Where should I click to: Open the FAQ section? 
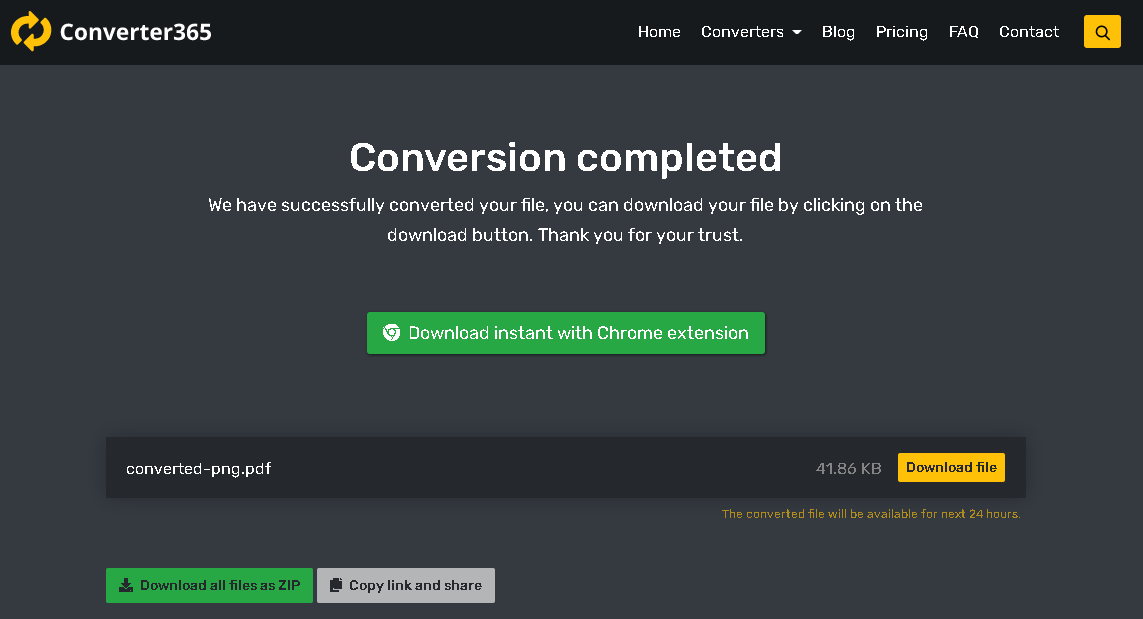[963, 32]
